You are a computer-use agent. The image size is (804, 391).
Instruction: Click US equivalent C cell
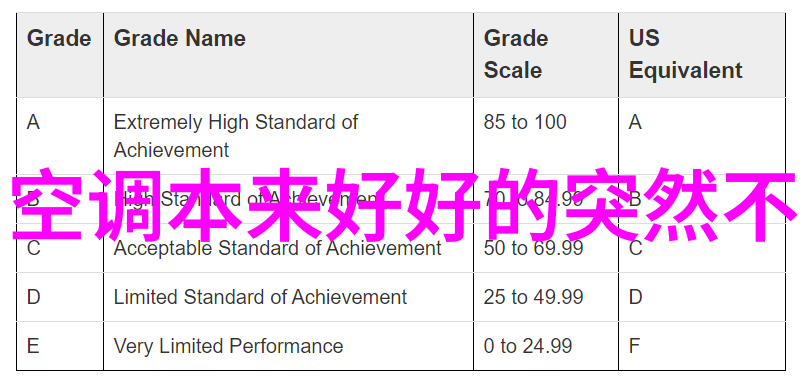click(x=702, y=248)
